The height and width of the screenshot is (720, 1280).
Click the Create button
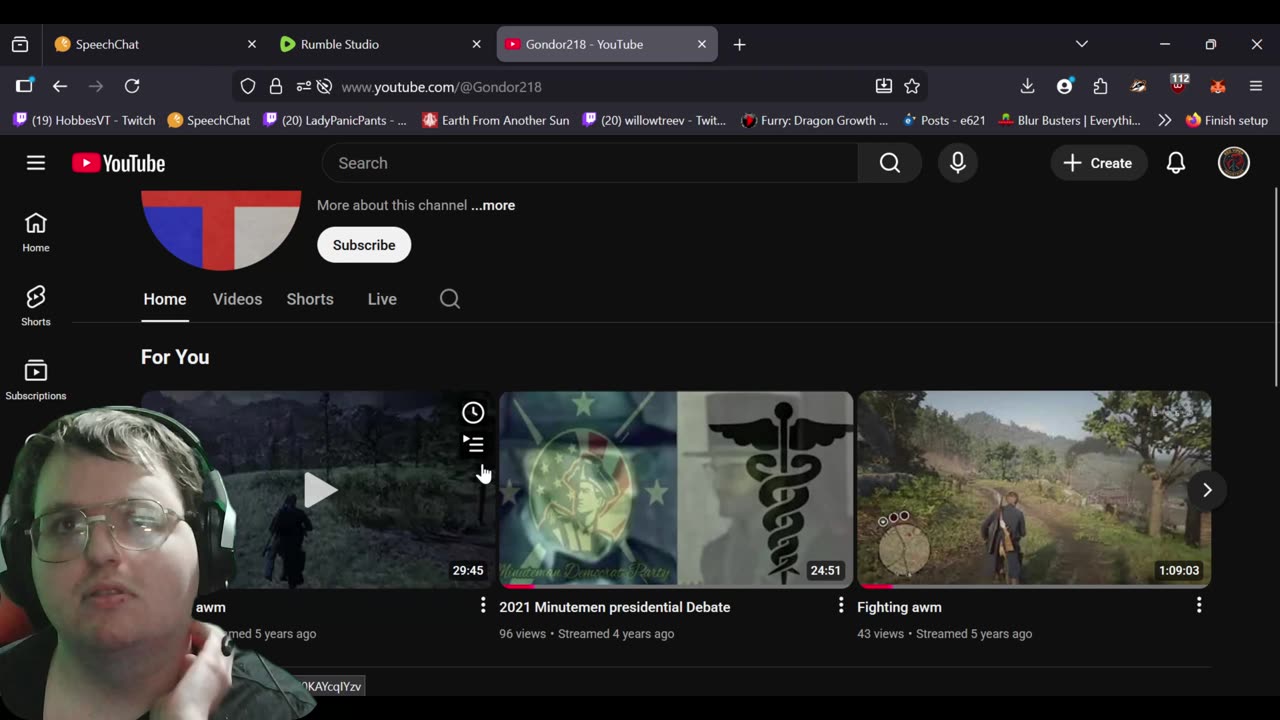[x=1098, y=163]
